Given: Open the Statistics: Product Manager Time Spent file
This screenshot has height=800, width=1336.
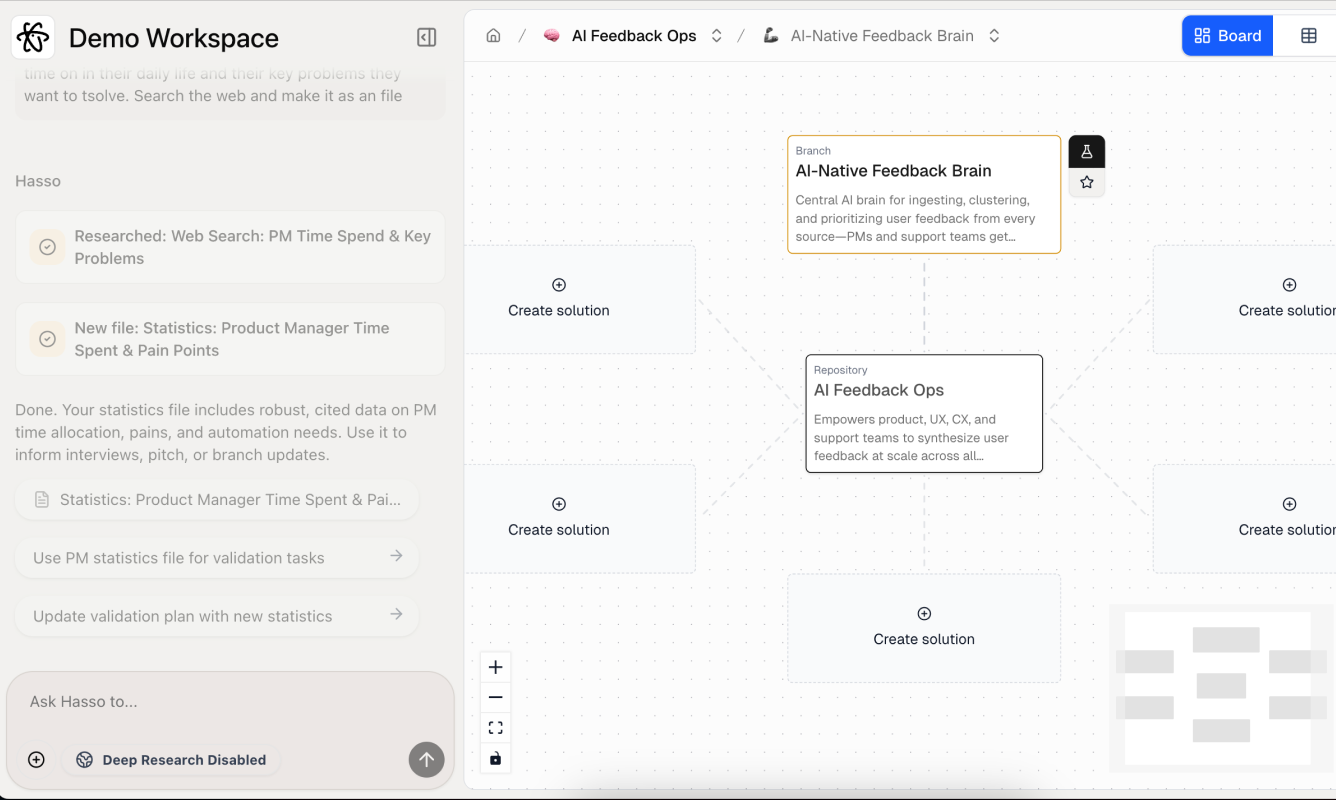Looking at the screenshot, I should (x=217, y=500).
